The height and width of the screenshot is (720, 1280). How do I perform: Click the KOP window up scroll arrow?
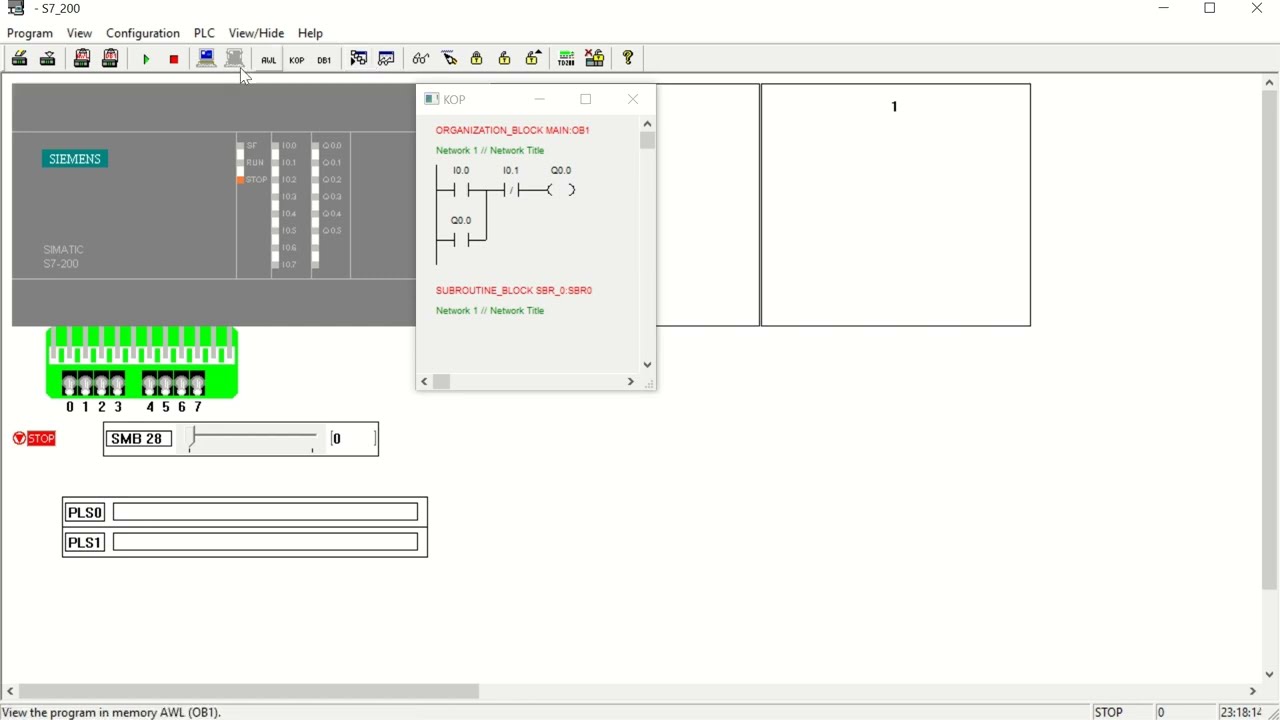pos(648,124)
